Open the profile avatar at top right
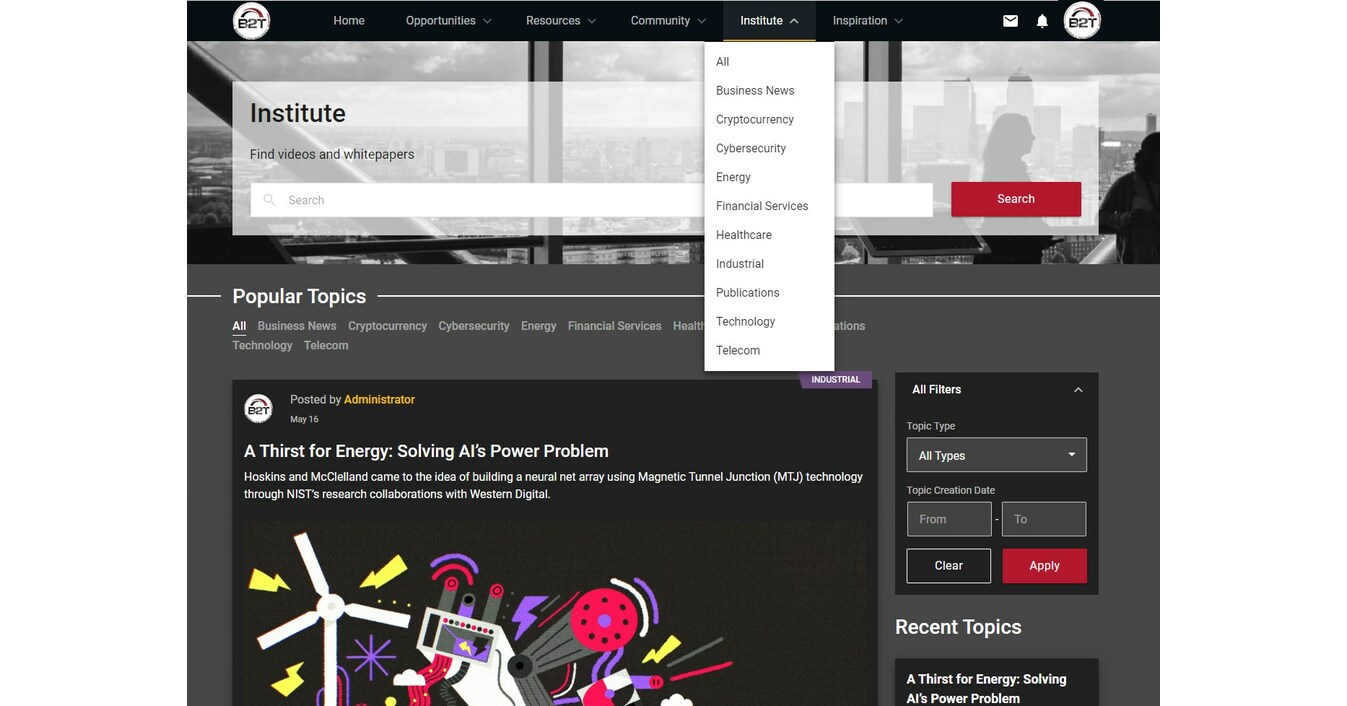 tap(1082, 20)
